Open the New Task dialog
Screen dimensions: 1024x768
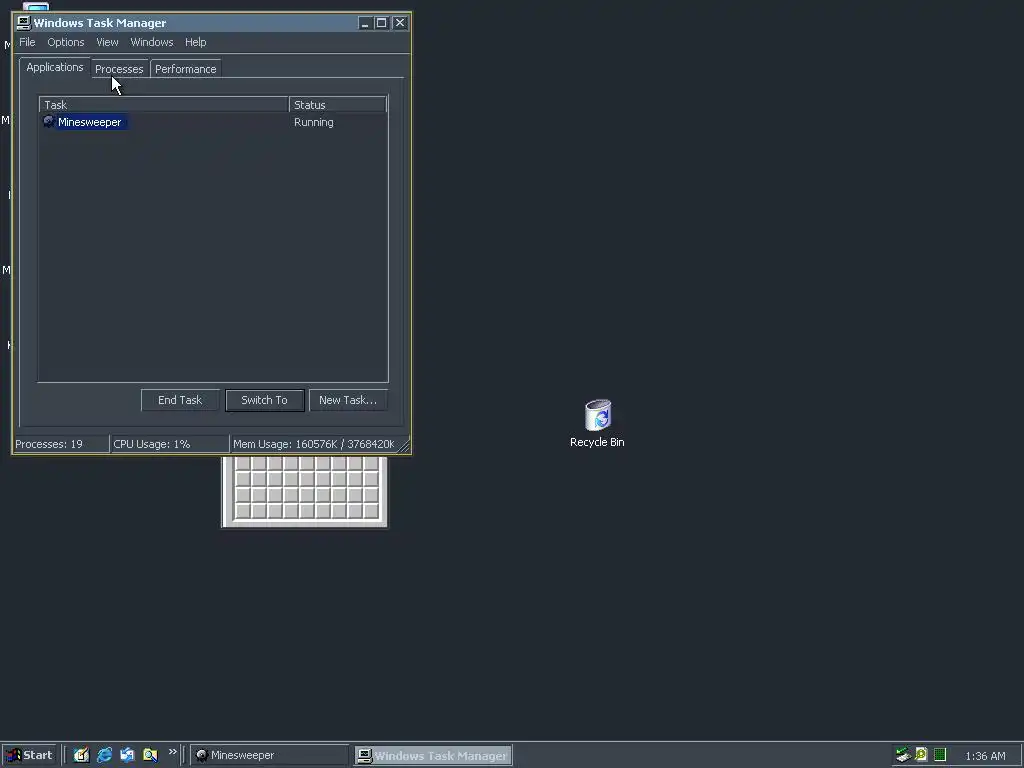(x=348, y=400)
